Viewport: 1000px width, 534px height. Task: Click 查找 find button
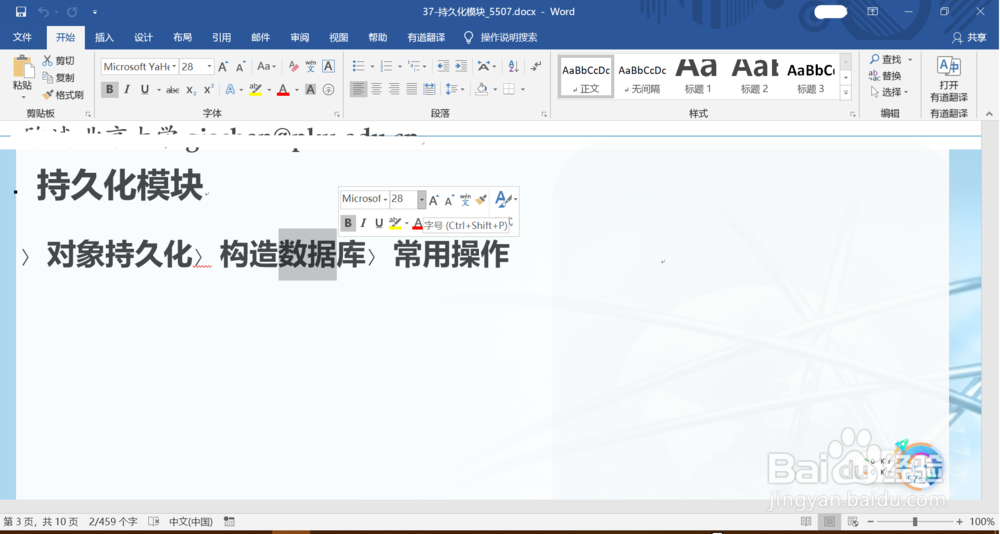886,59
